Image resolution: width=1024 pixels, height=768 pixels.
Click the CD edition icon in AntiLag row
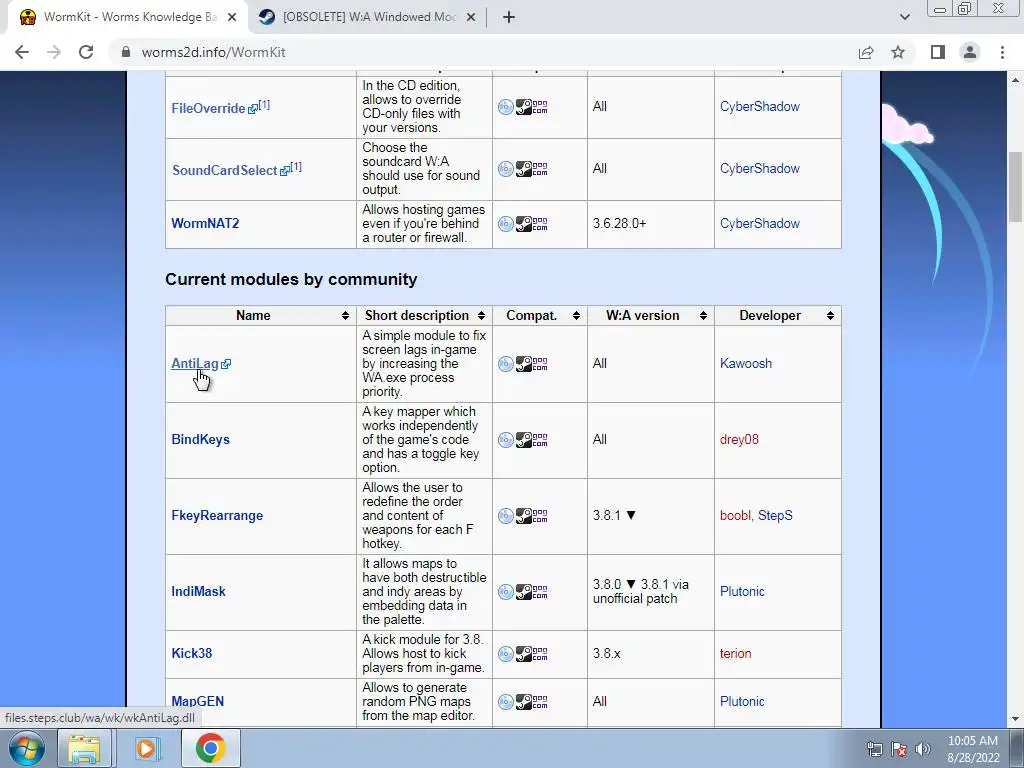(505, 364)
